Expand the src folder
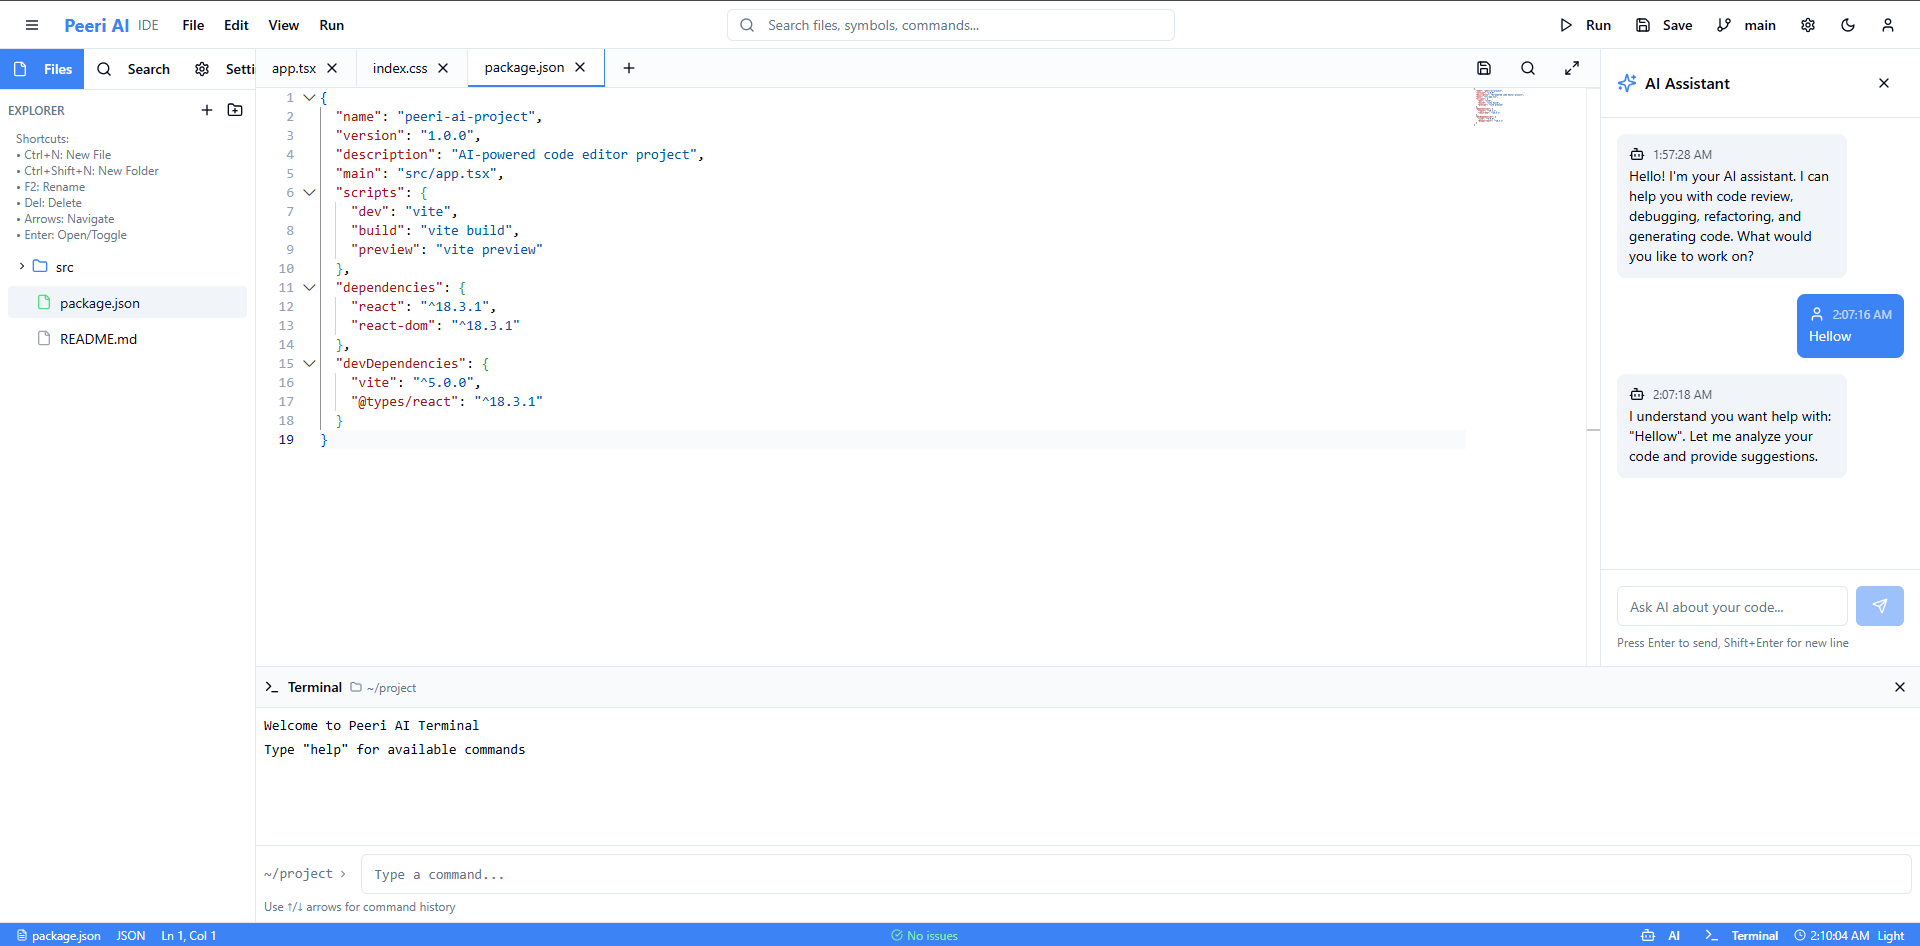Image resolution: width=1920 pixels, height=946 pixels. tap(22, 267)
